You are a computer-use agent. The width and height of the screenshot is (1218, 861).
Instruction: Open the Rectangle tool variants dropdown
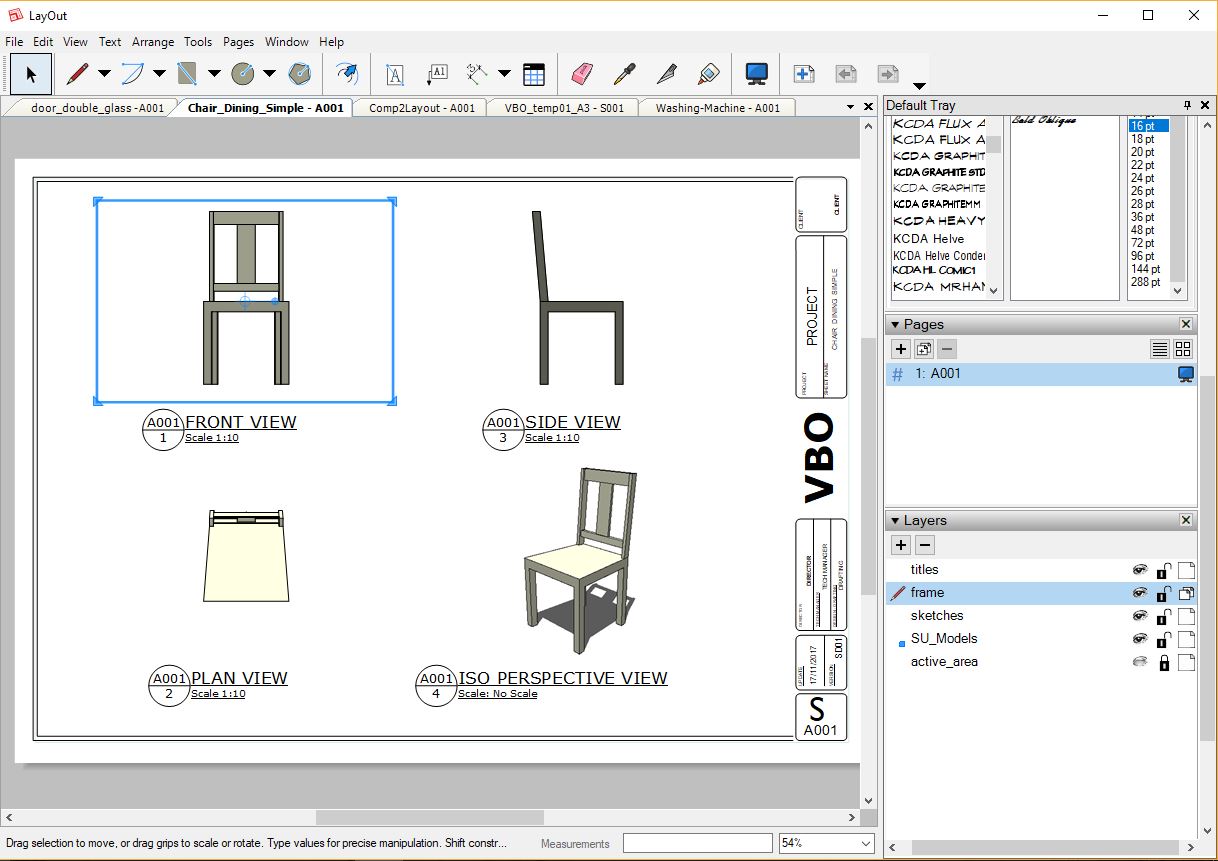point(215,73)
